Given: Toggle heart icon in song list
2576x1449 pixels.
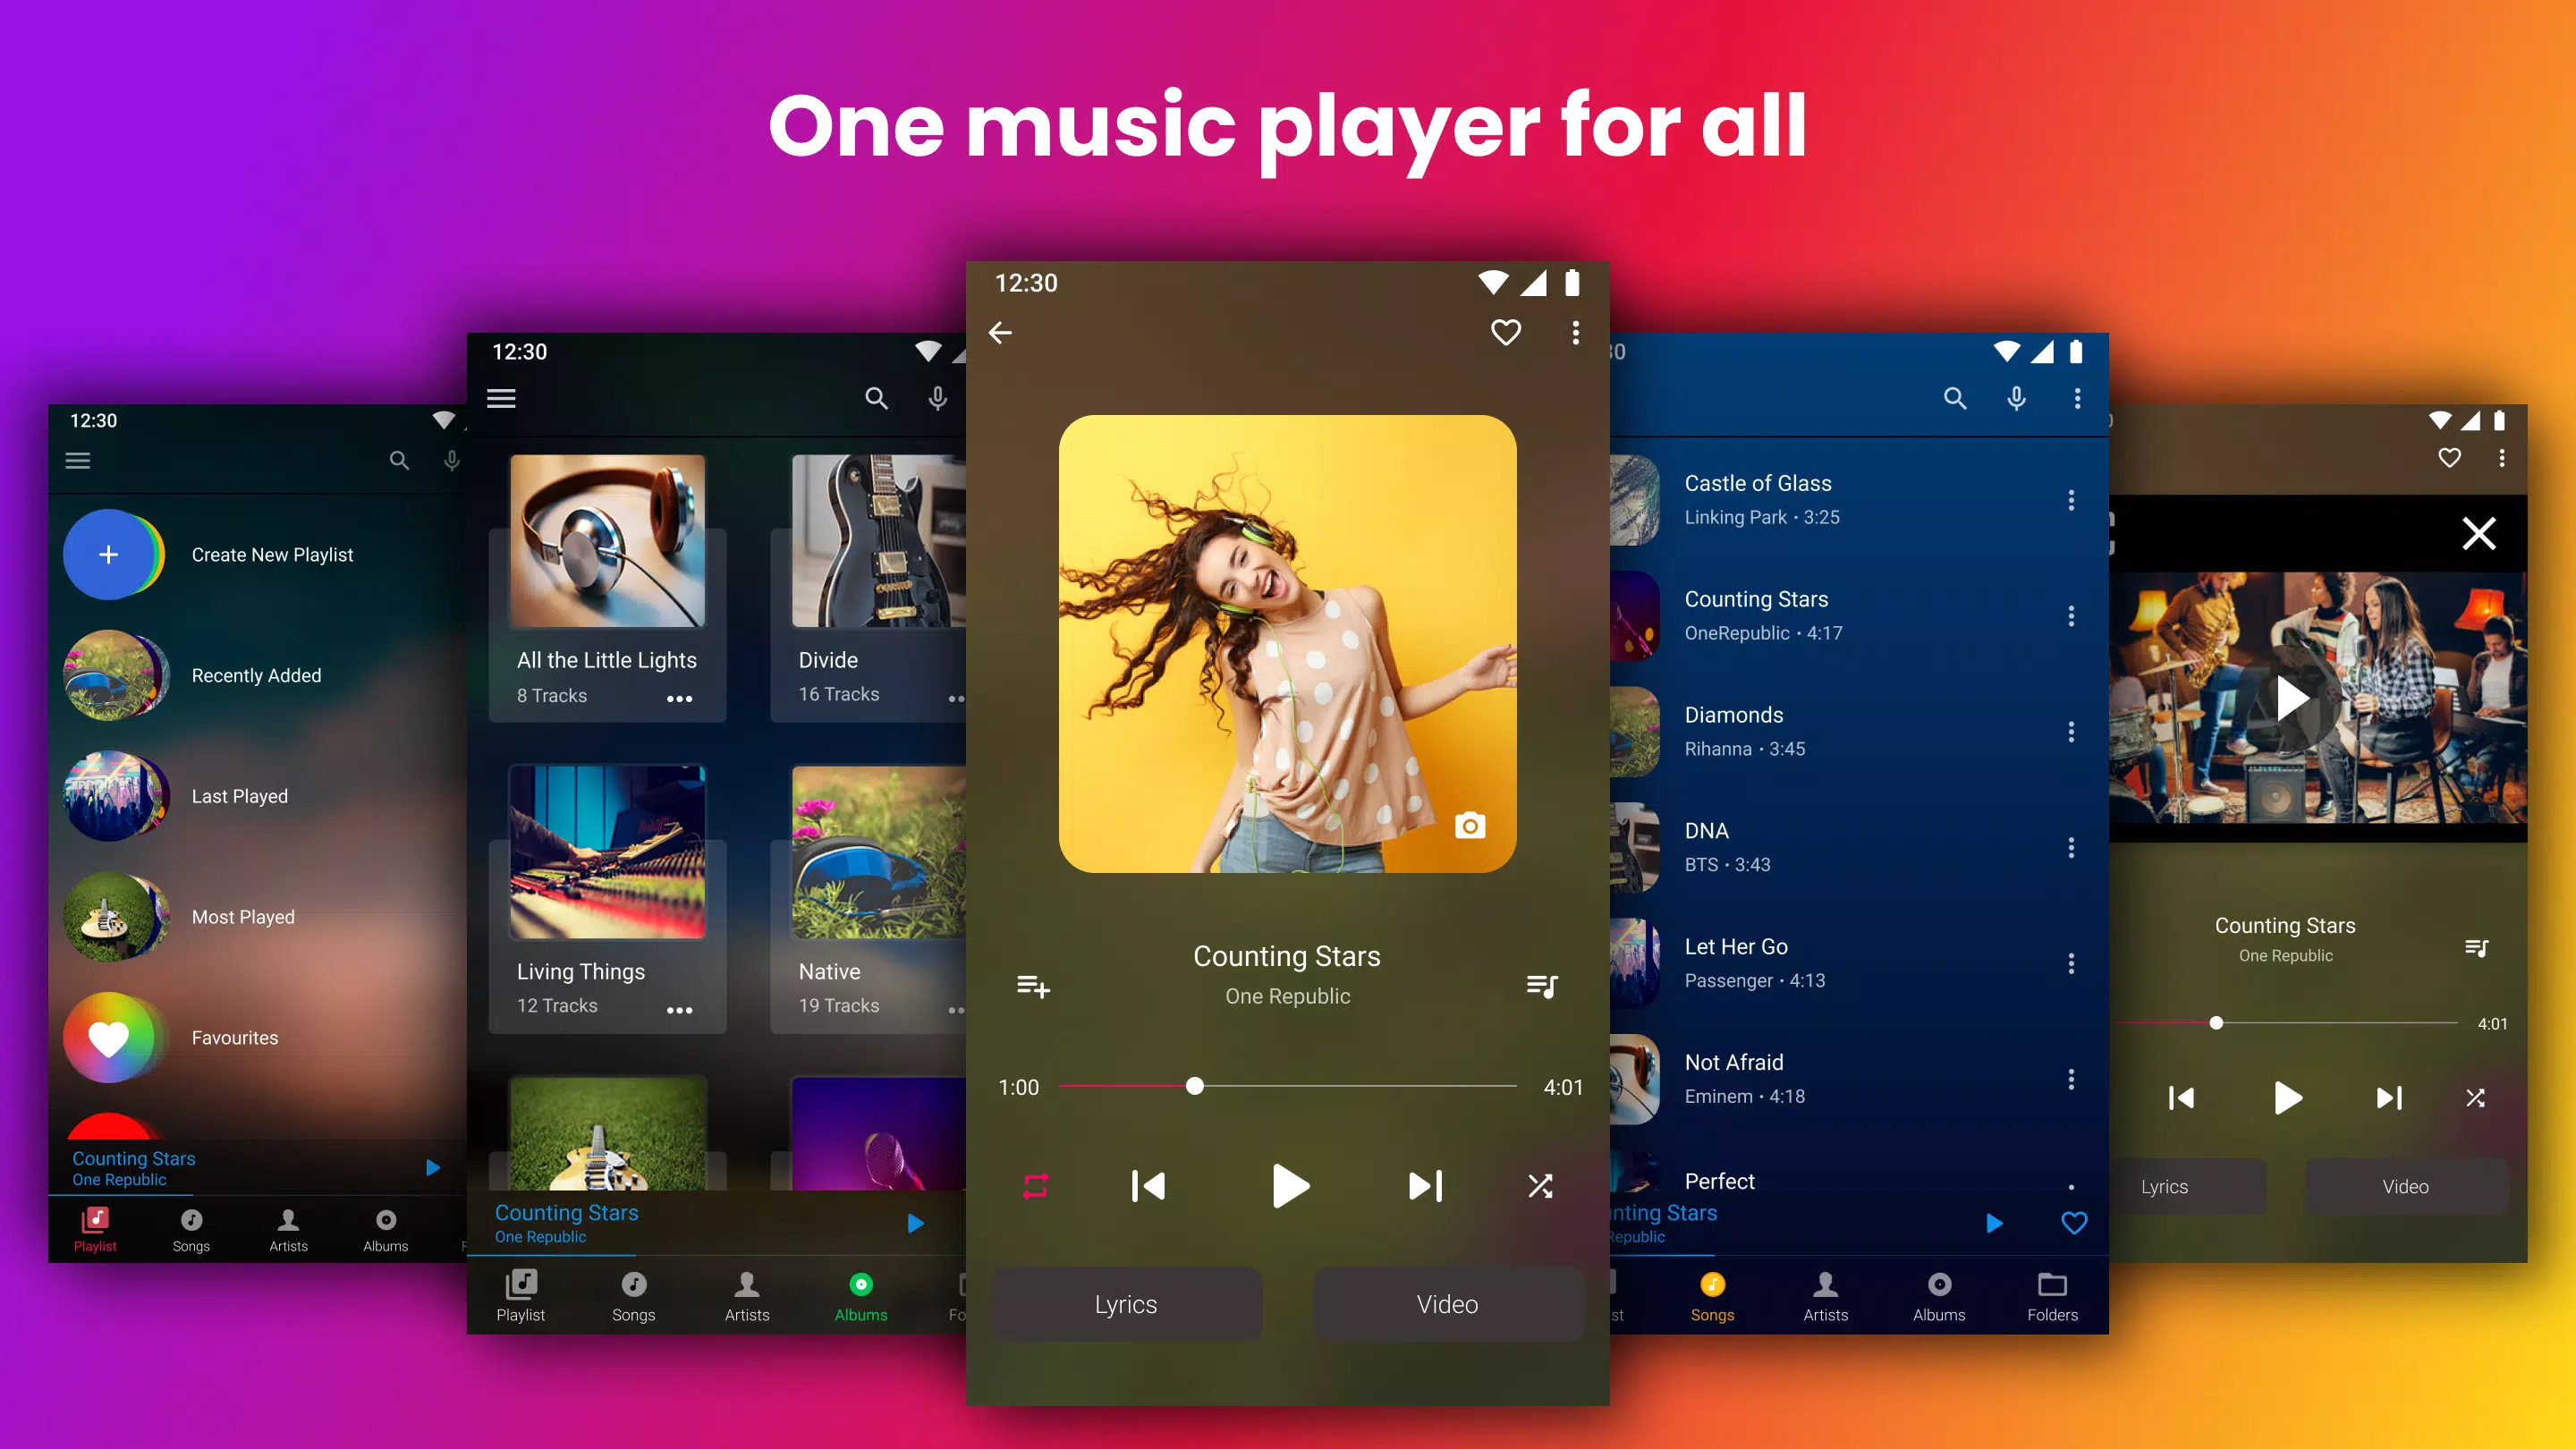Looking at the screenshot, I should (x=2075, y=1223).
